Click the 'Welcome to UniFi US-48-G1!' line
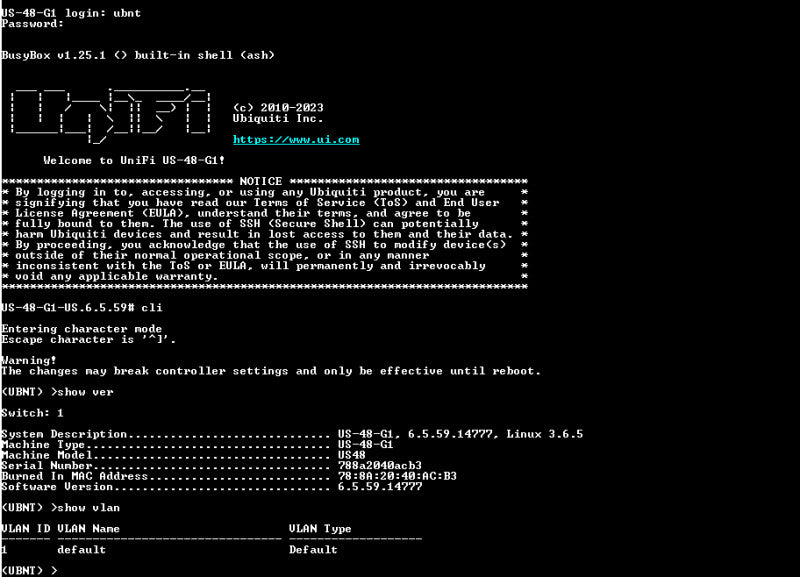Viewport: 800px width, 577px height. (x=134, y=160)
